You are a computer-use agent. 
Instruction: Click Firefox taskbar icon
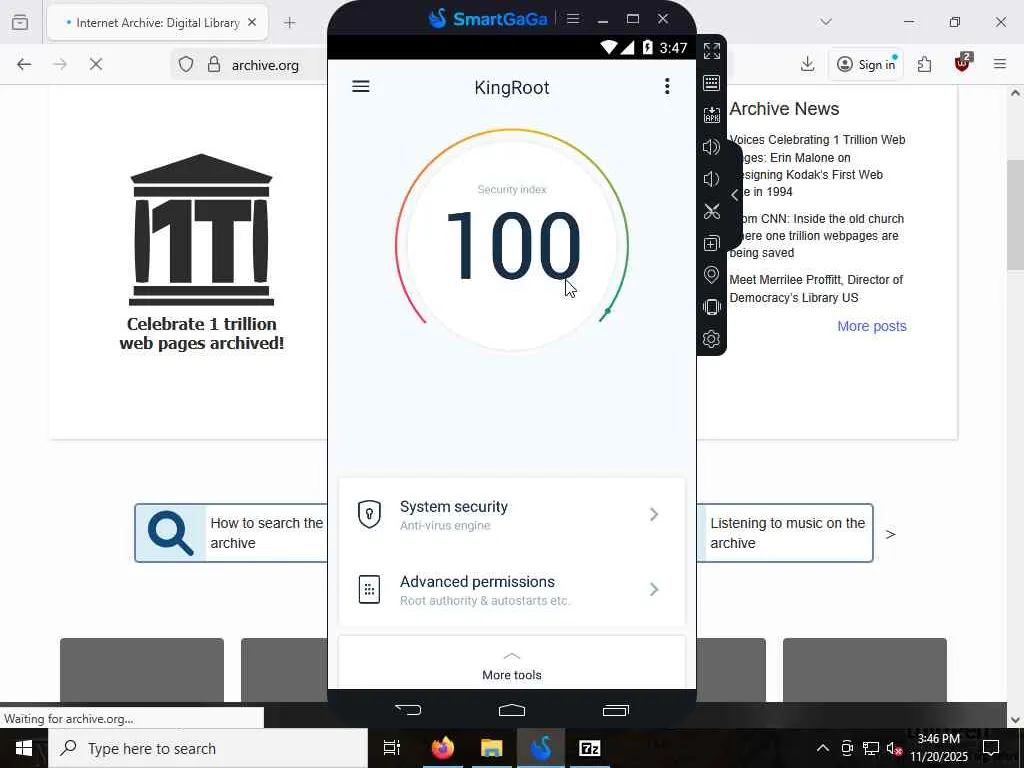tap(443, 748)
